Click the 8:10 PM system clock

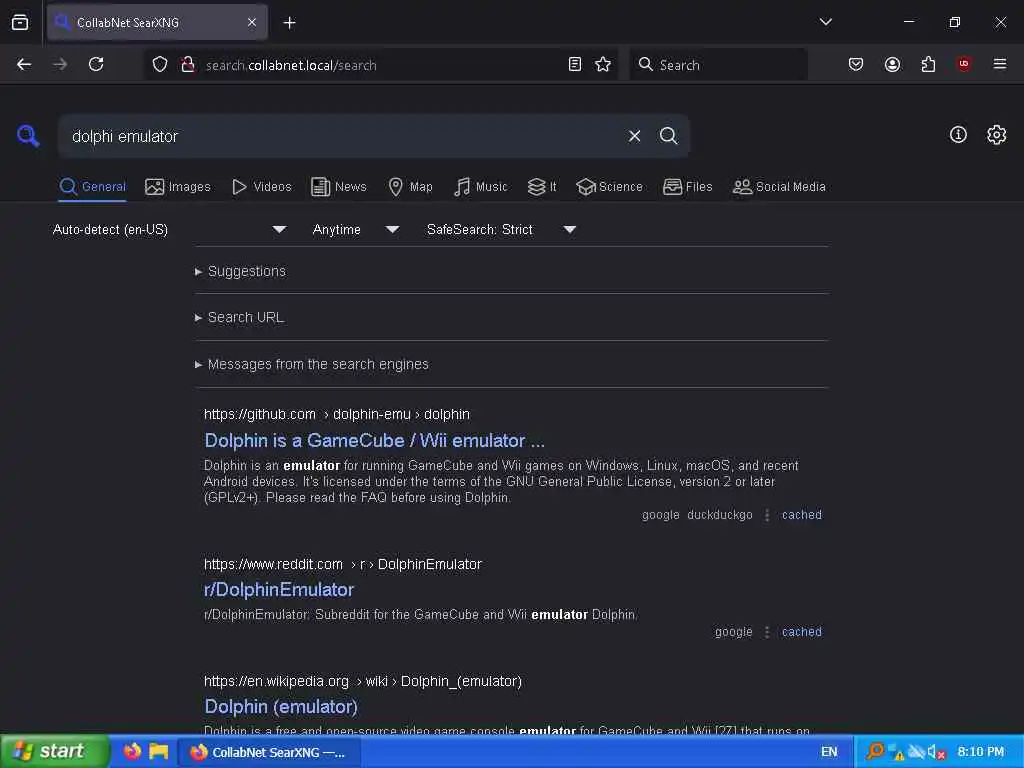click(980, 752)
